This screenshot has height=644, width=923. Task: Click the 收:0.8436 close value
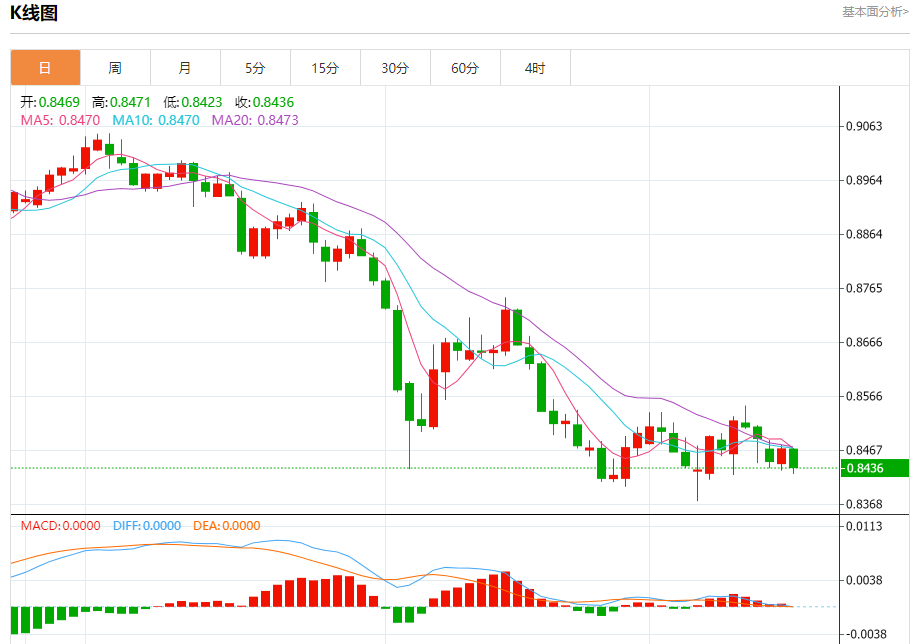pyautogui.click(x=264, y=102)
